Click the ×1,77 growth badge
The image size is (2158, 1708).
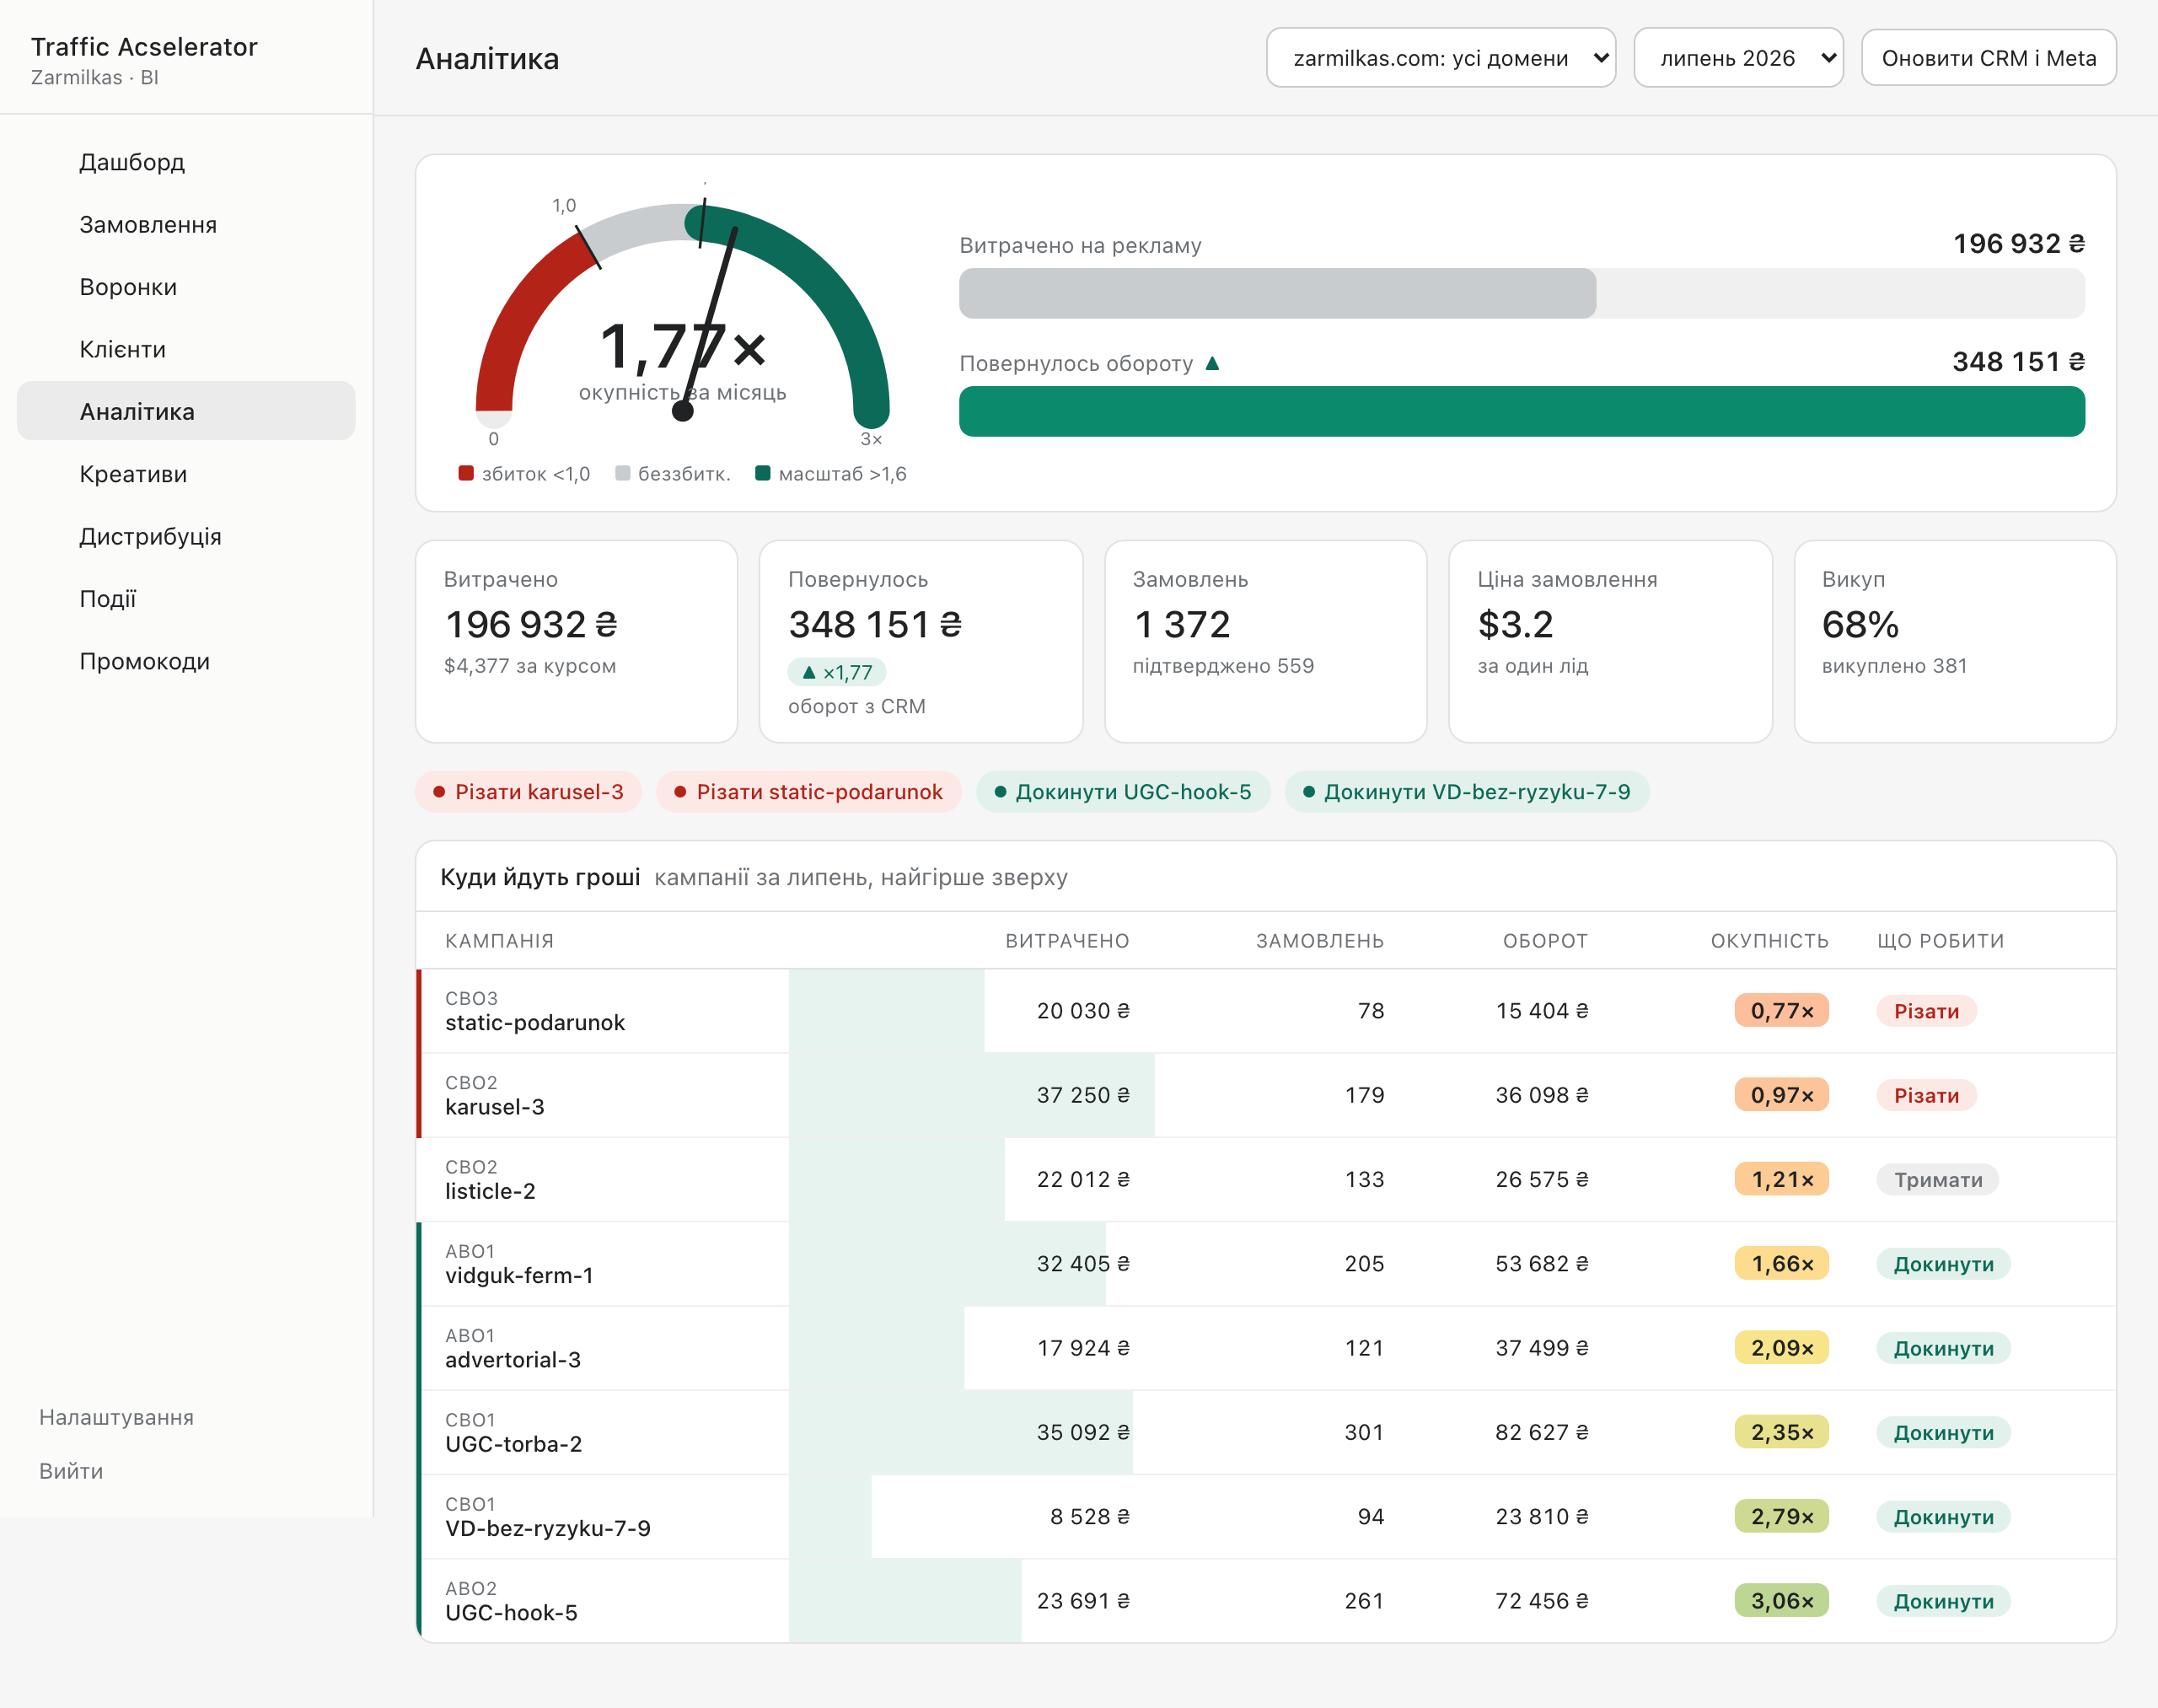click(x=837, y=672)
